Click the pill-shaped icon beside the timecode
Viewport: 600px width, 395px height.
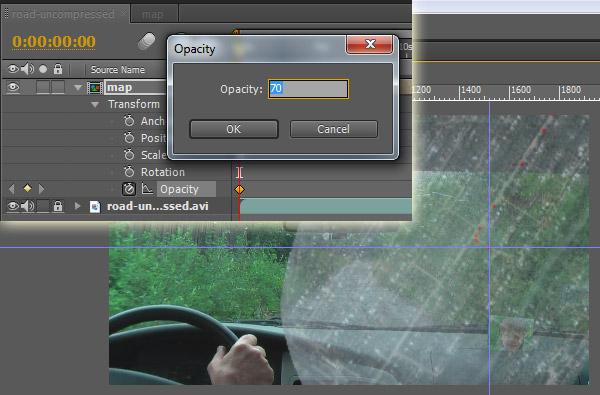click(x=147, y=41)
